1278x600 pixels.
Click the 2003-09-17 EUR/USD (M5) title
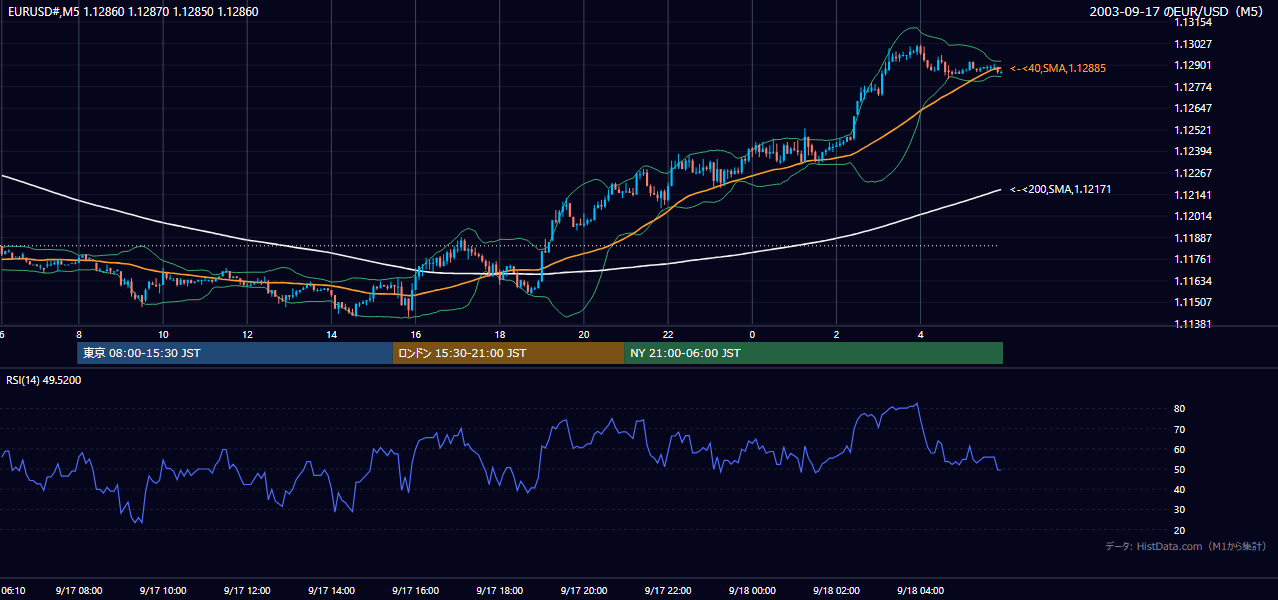click(x=1178, y=12)
